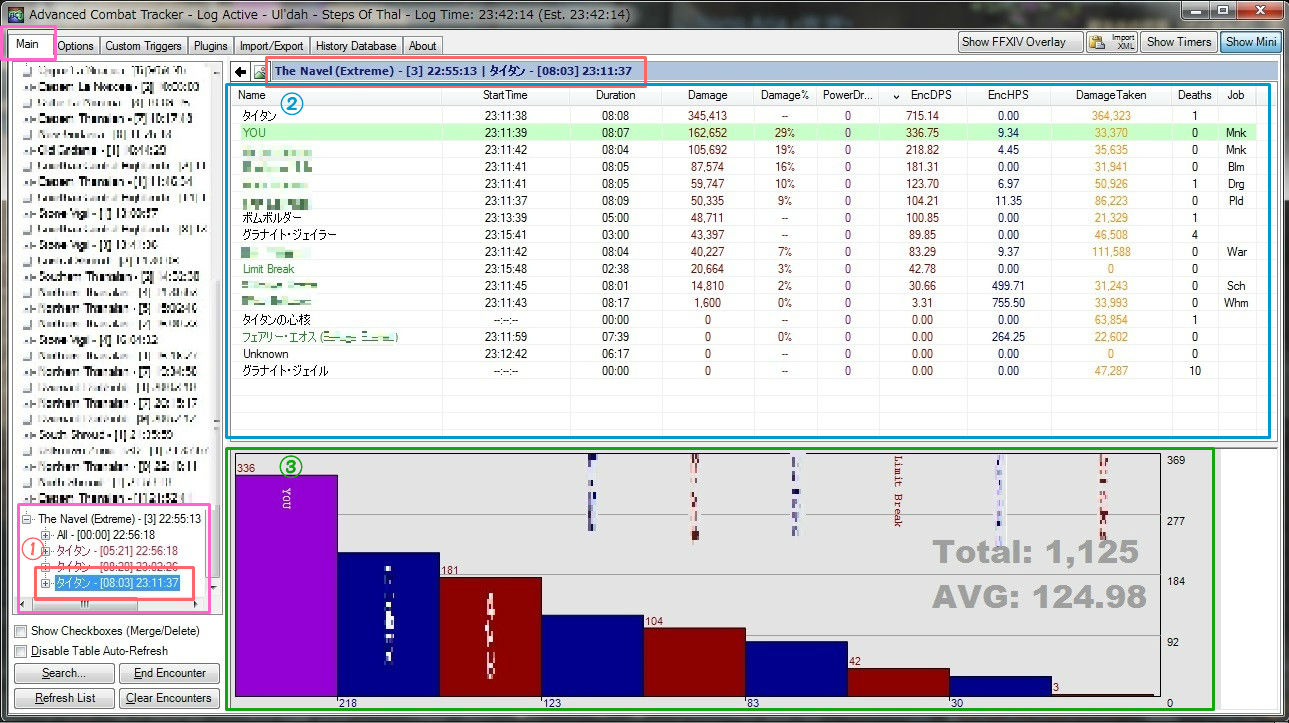The width and height of the screenshot is (1289, 723).
Task: Open the Options tab
Action: (x=75, y=46)
